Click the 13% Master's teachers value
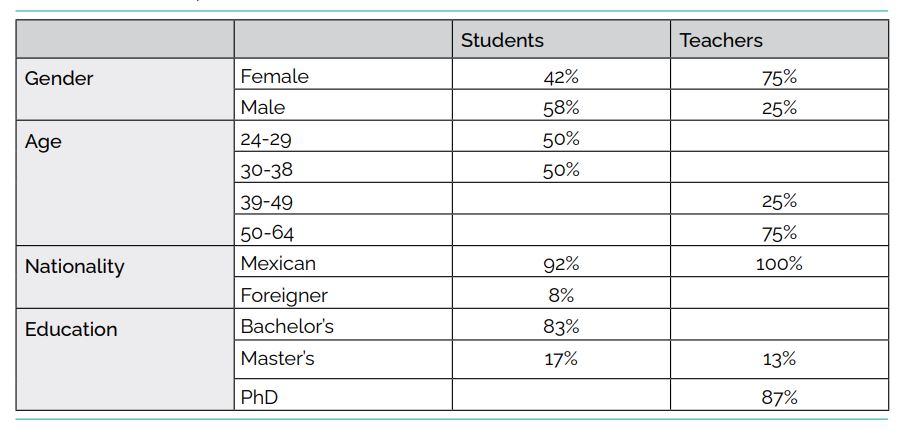The width and height of the screenshot is (902, 430). coord(779,360)
